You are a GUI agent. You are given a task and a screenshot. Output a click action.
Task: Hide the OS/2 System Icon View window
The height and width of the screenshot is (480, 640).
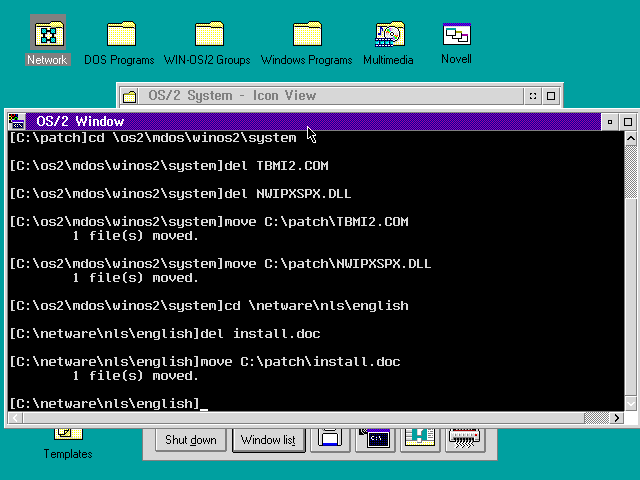point(533,96)
